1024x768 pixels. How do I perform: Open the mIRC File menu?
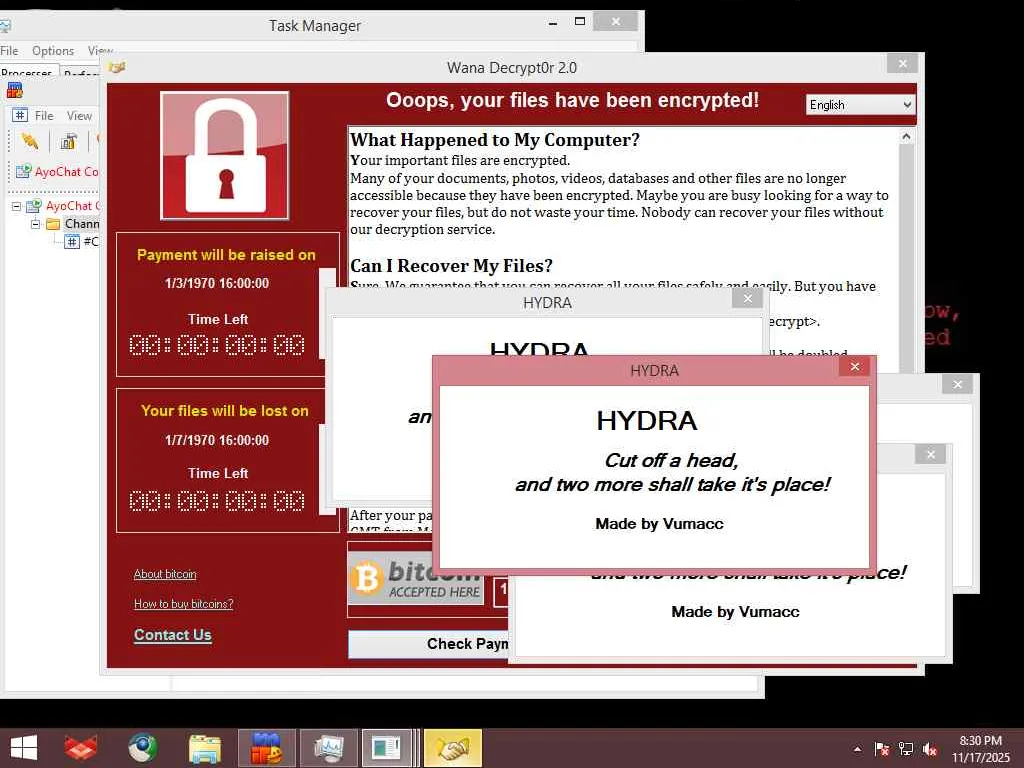click(x=44, y=116)
